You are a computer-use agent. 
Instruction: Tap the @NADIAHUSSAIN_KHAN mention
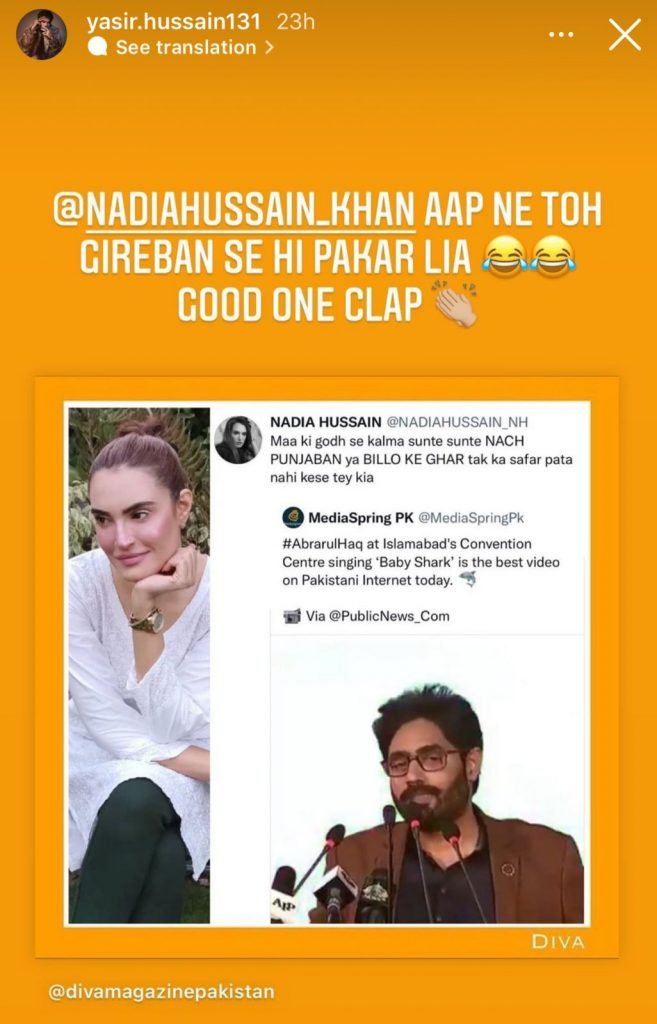234,210
